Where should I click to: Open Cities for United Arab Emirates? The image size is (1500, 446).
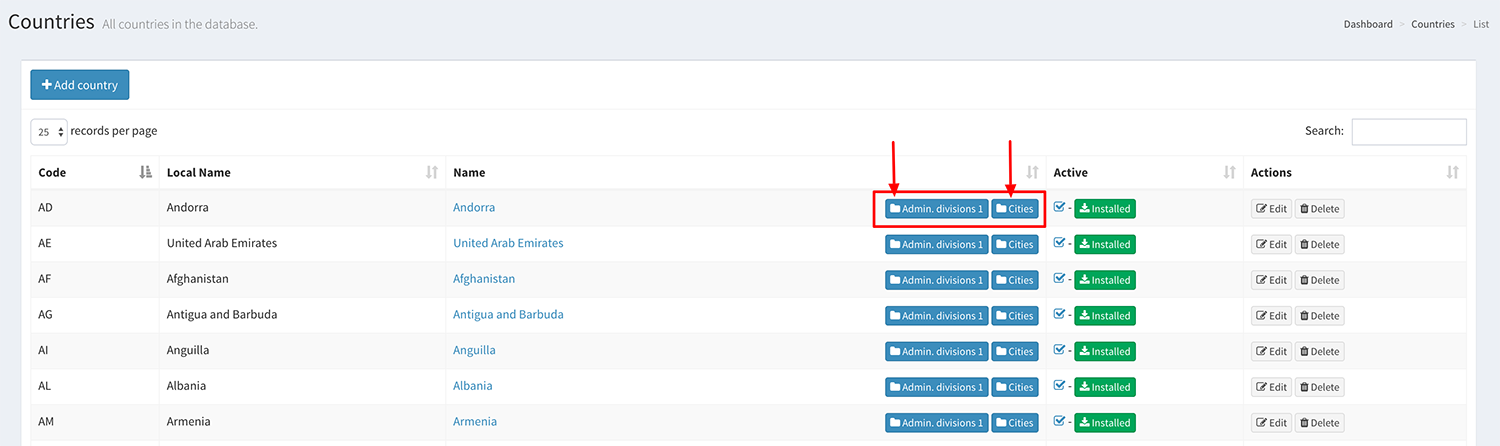pyautogui.click(x=1015, y=244)
